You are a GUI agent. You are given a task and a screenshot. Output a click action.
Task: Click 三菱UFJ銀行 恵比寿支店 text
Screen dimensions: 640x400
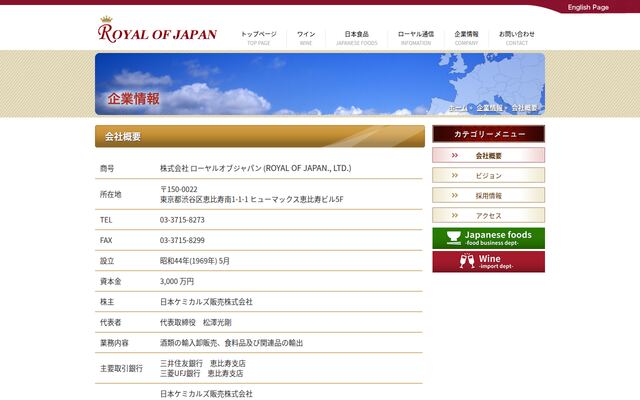202,373
